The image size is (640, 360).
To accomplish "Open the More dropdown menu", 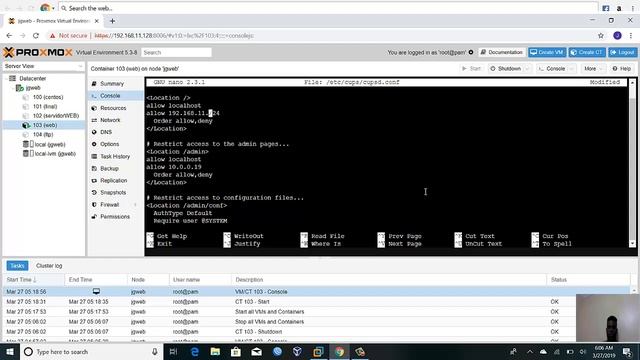I will click(x=593, y=69).
